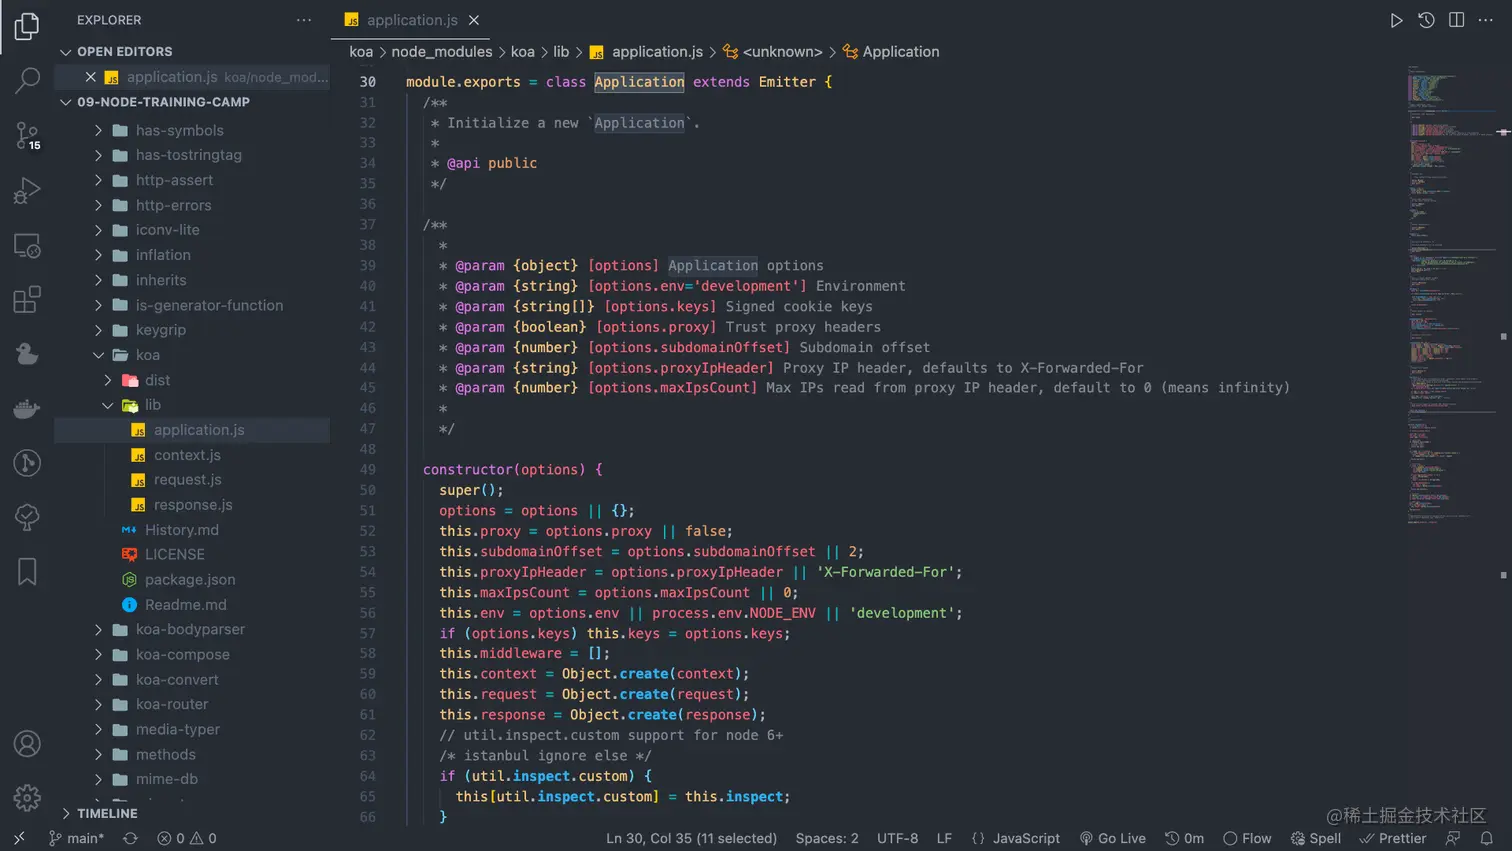Click the 0m time tracker status item
1512x851 pixels.
(x=1184, y=839)
